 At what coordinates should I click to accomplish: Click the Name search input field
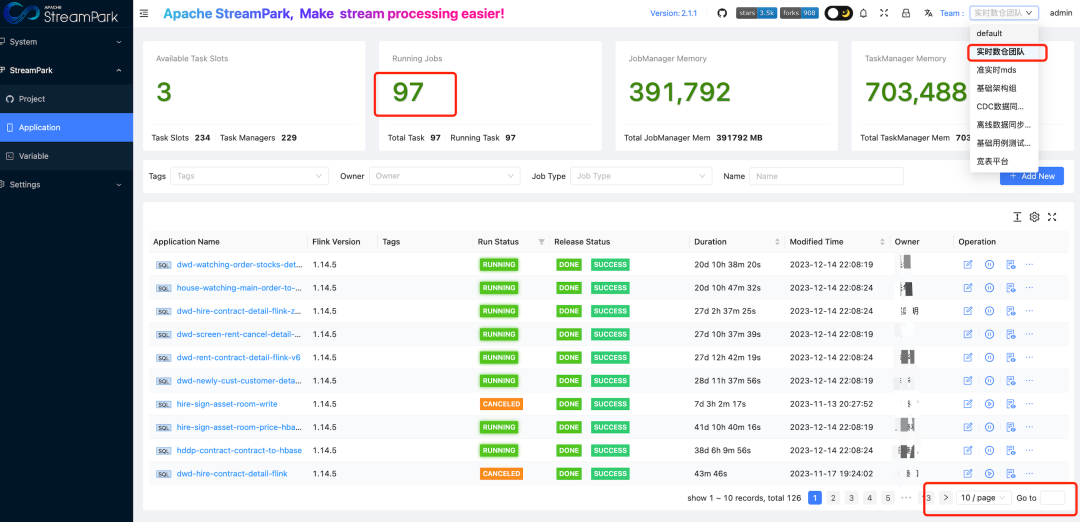(826, 176)
